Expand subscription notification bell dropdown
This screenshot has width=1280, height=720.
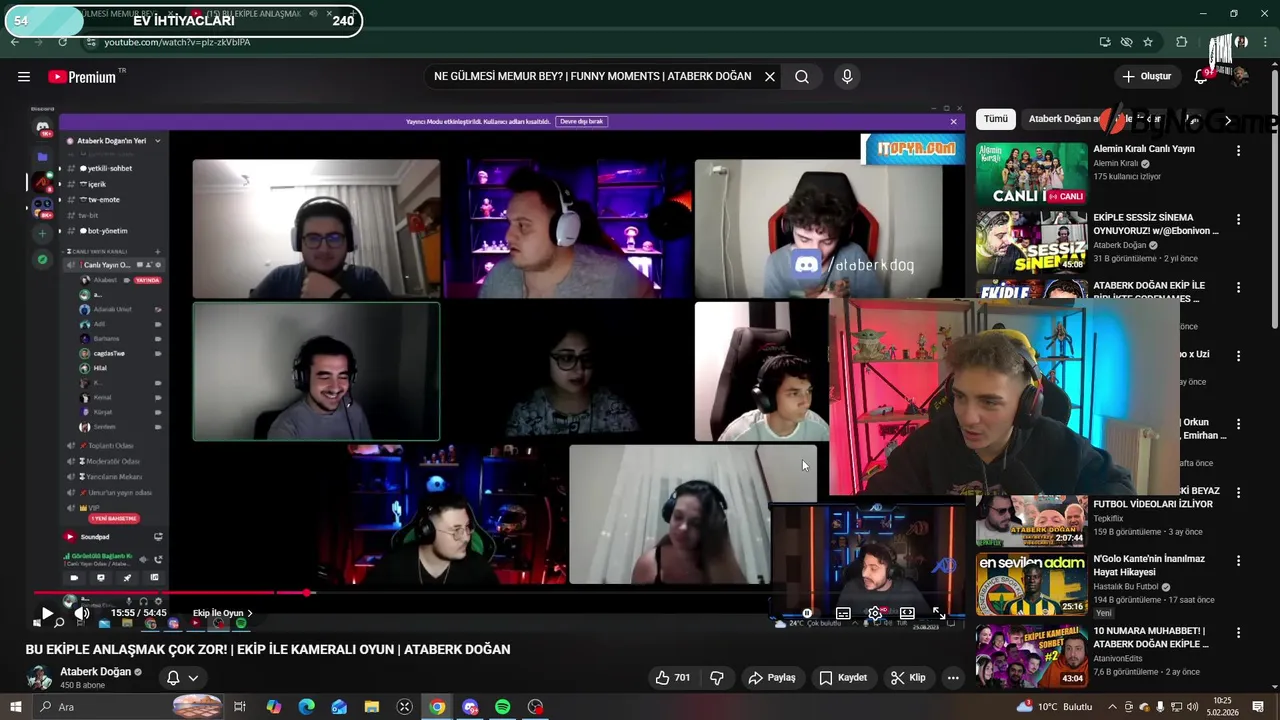[193, 678]
